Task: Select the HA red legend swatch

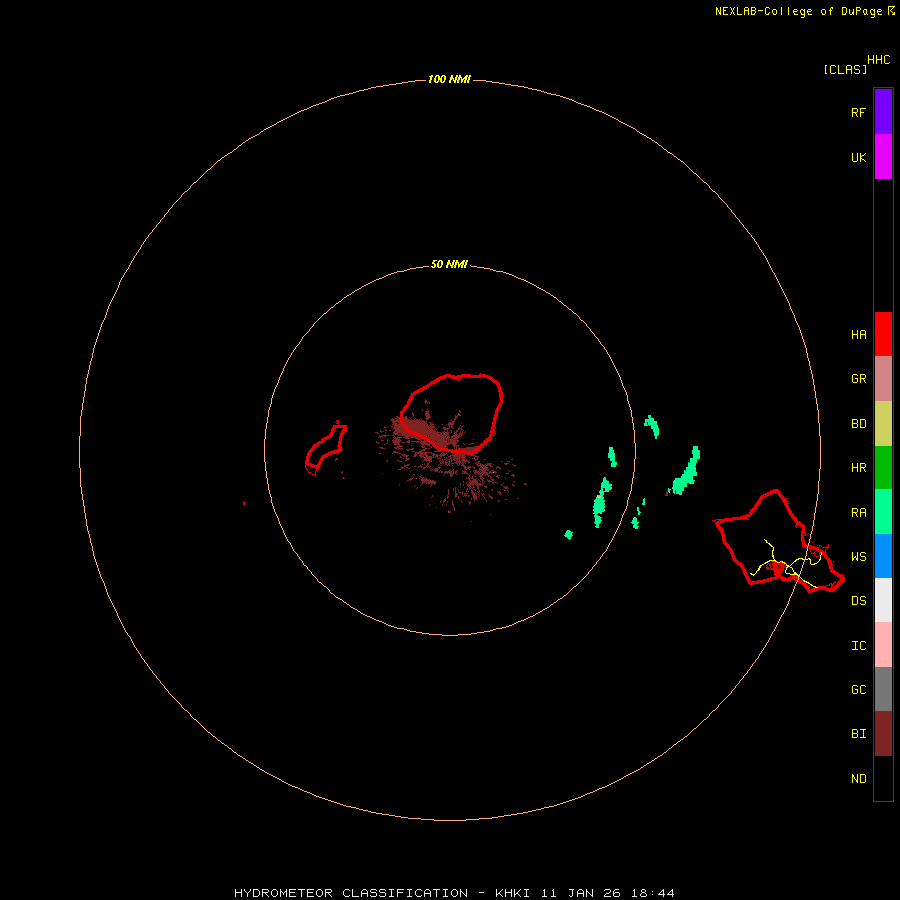Action: [x=883, y=334]
